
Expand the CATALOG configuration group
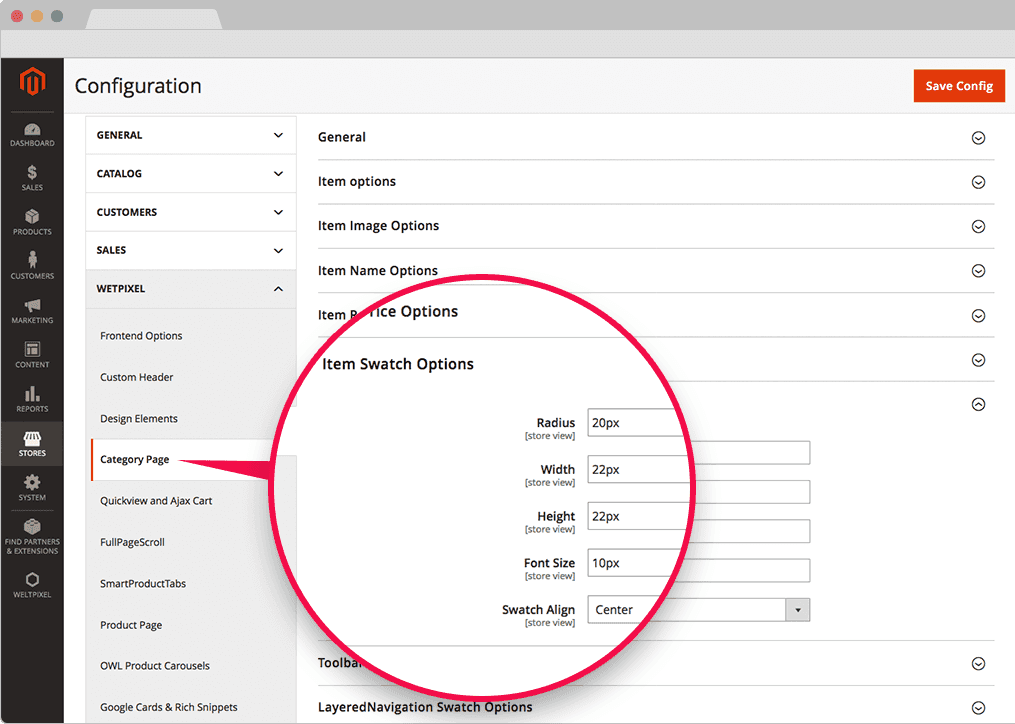tap(190, 174)
